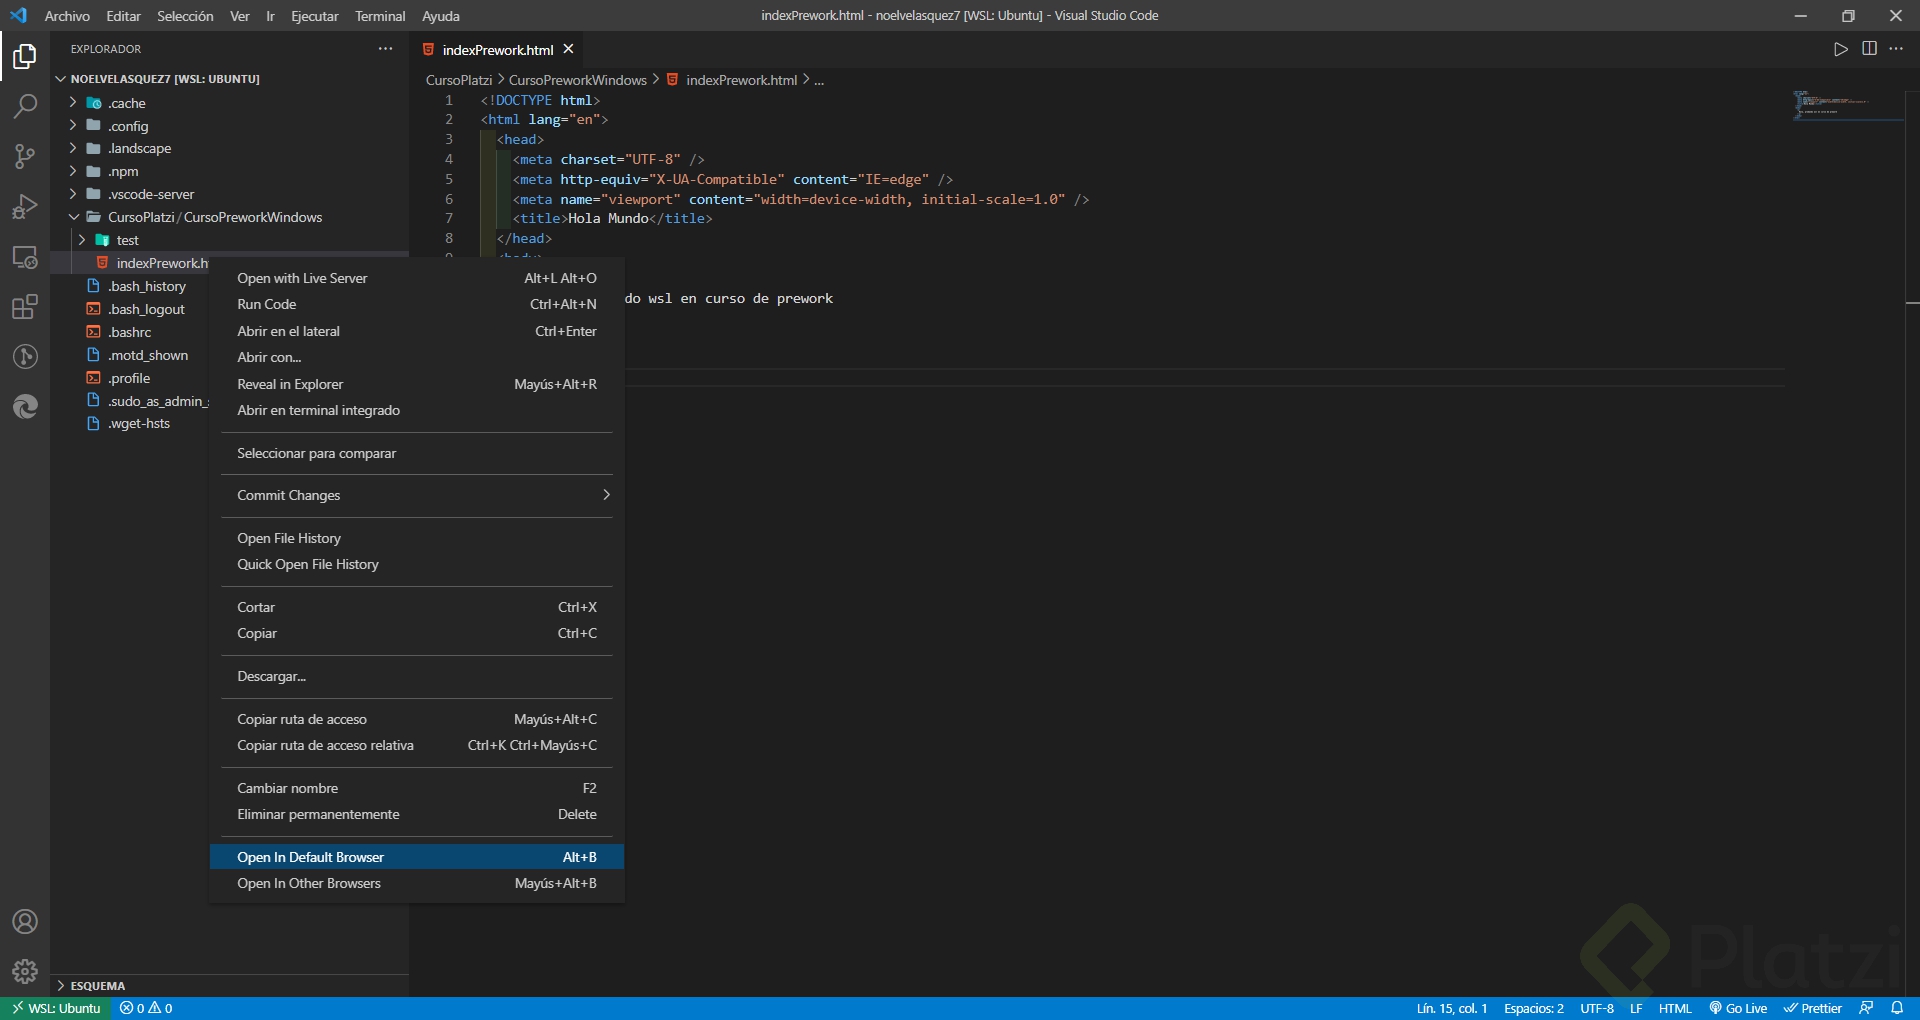Select the .bashrc file
Image resolution: width=1920 pixels, height=1020 pixels.
[229, 332]
